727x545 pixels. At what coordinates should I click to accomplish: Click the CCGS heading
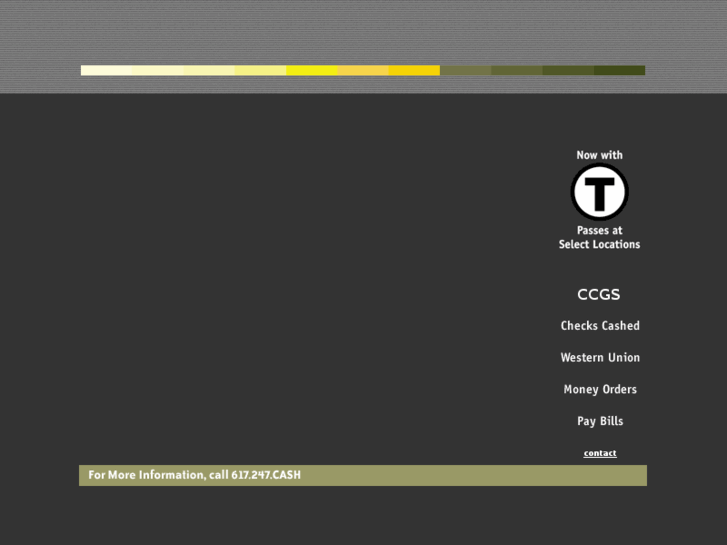pos(599,295)
